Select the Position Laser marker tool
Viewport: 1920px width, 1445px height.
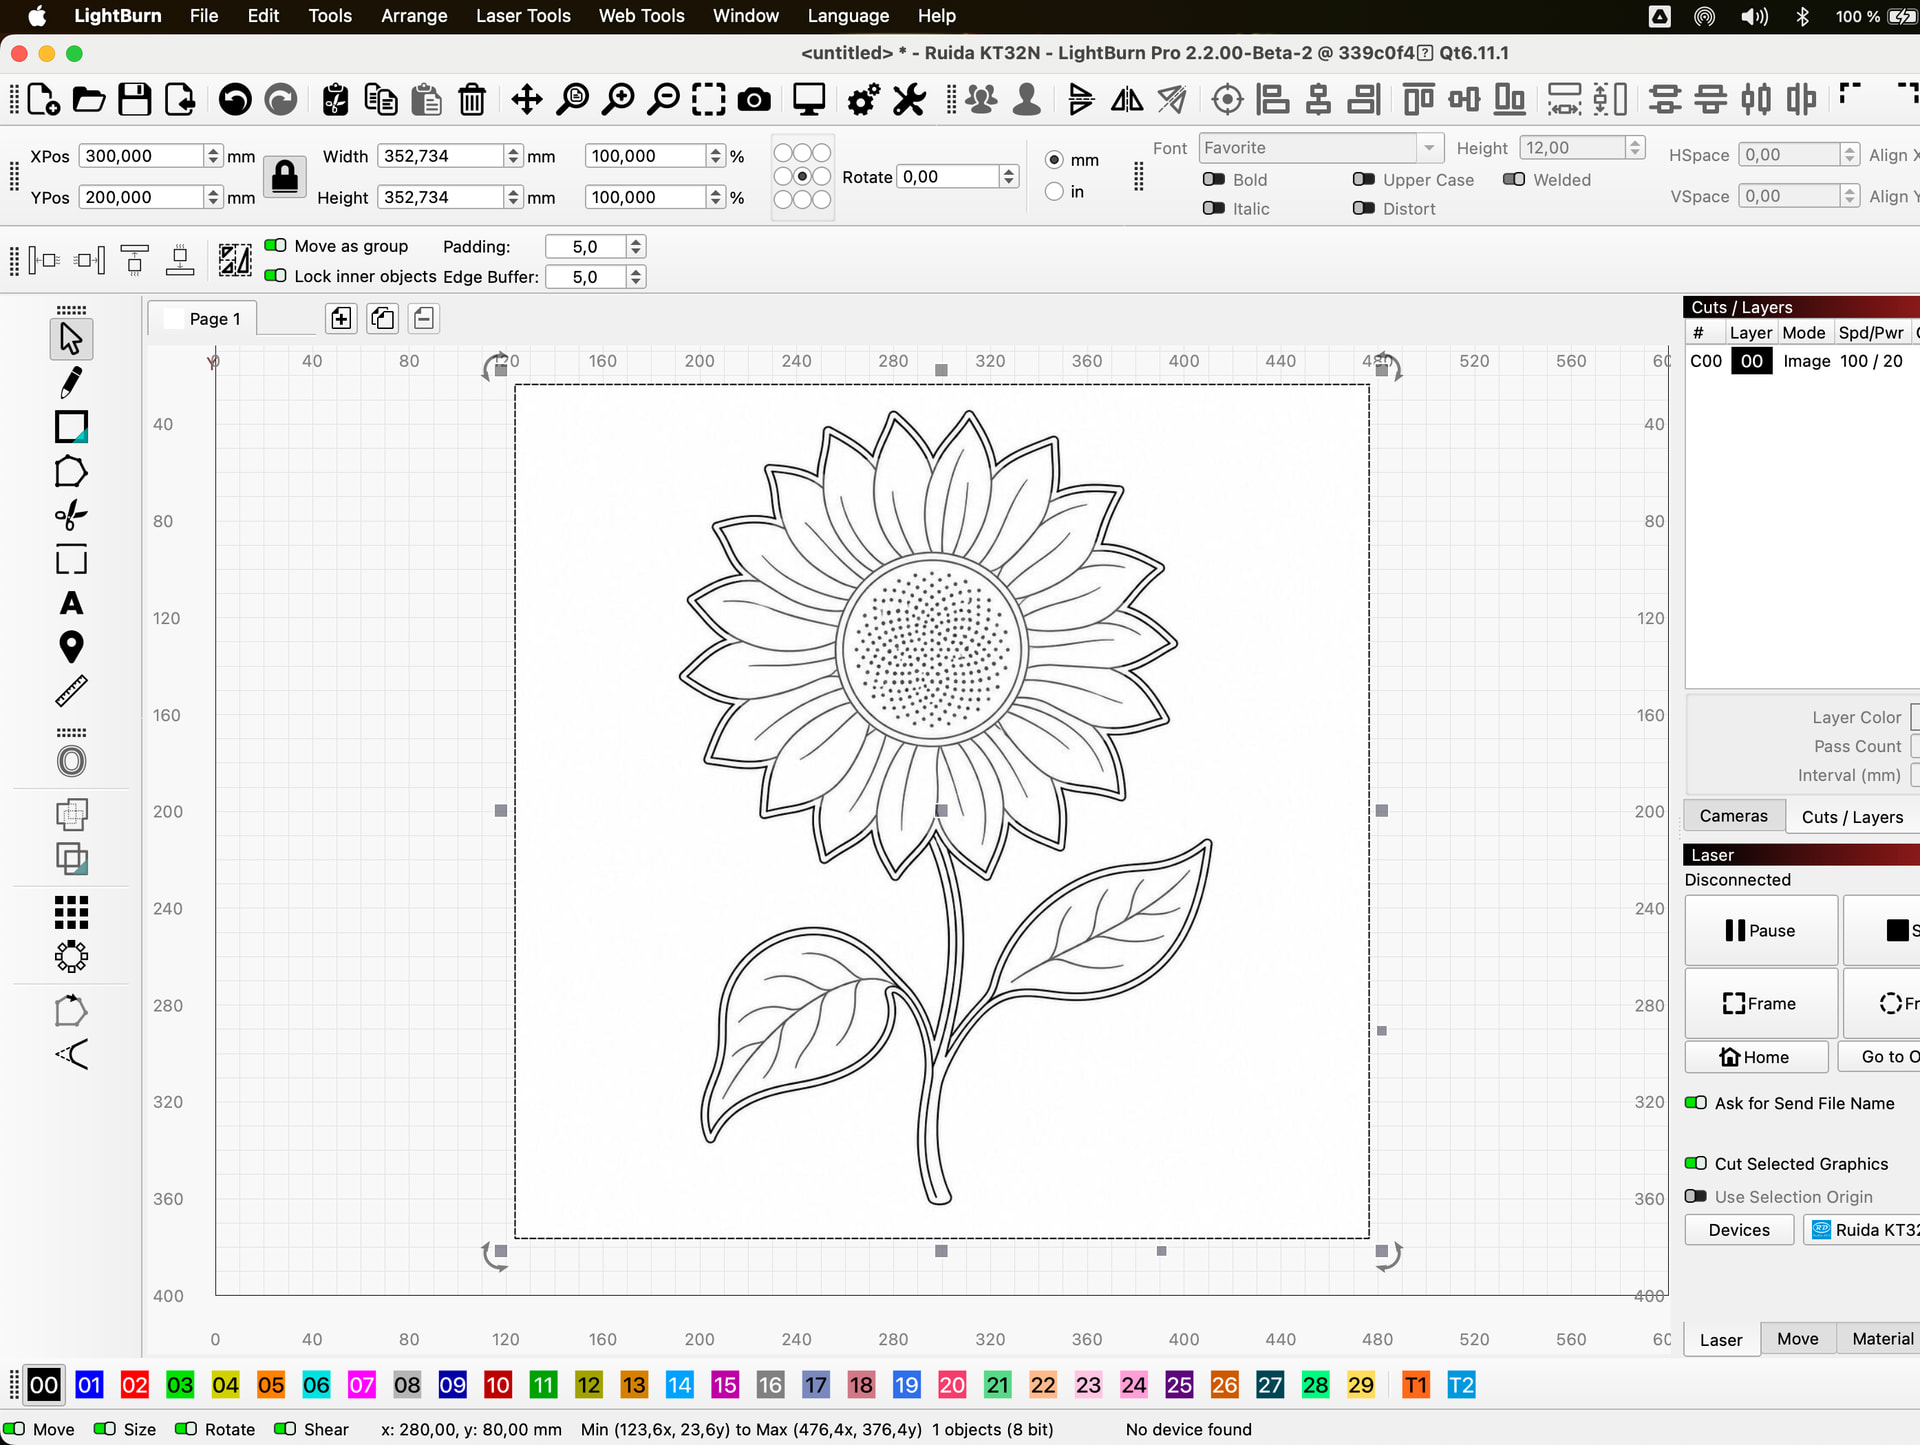coord(71,647)
